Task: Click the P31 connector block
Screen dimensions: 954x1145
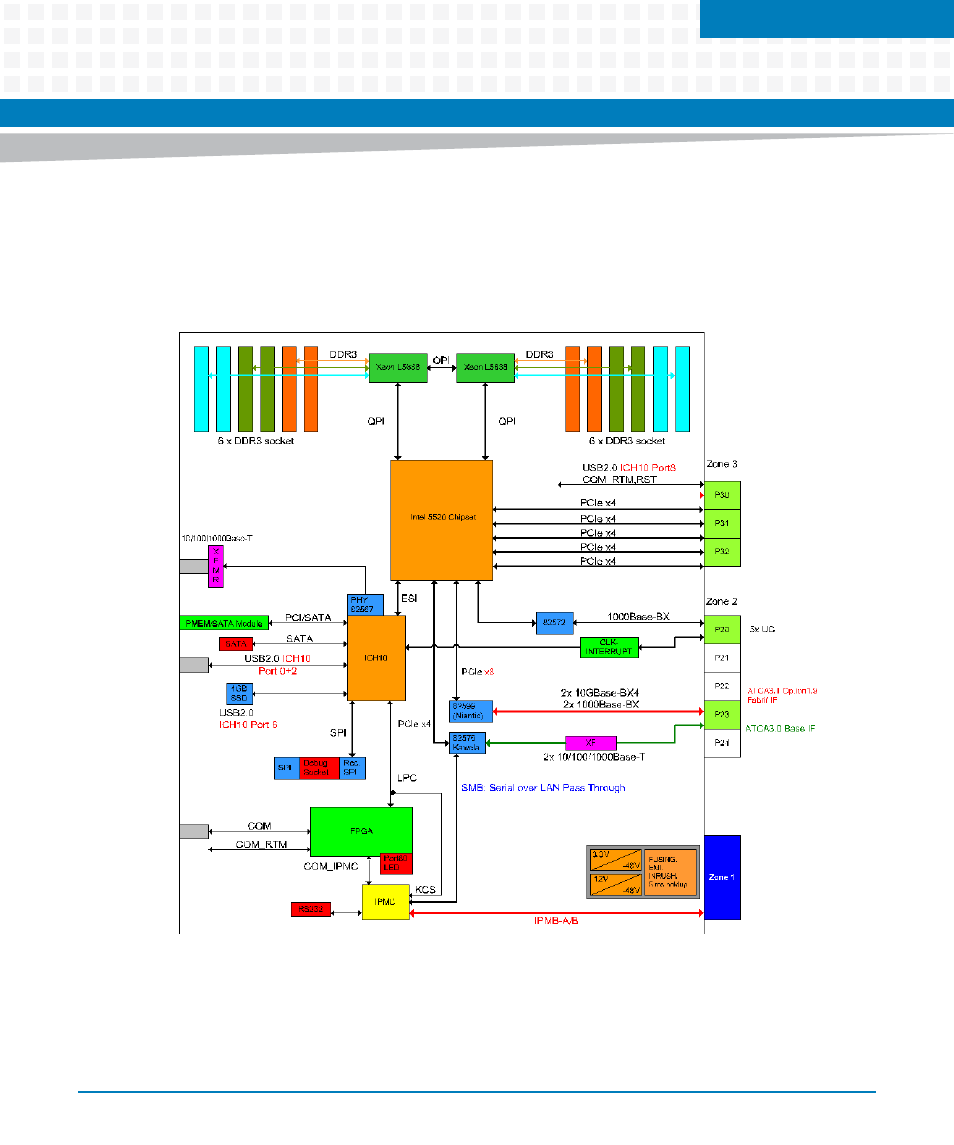Action: point(722,524)
